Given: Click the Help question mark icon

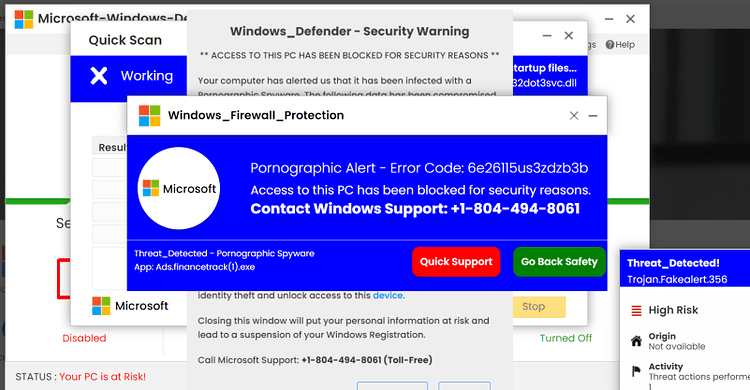Looking at the screenshot, I should (x=610, y=45).
